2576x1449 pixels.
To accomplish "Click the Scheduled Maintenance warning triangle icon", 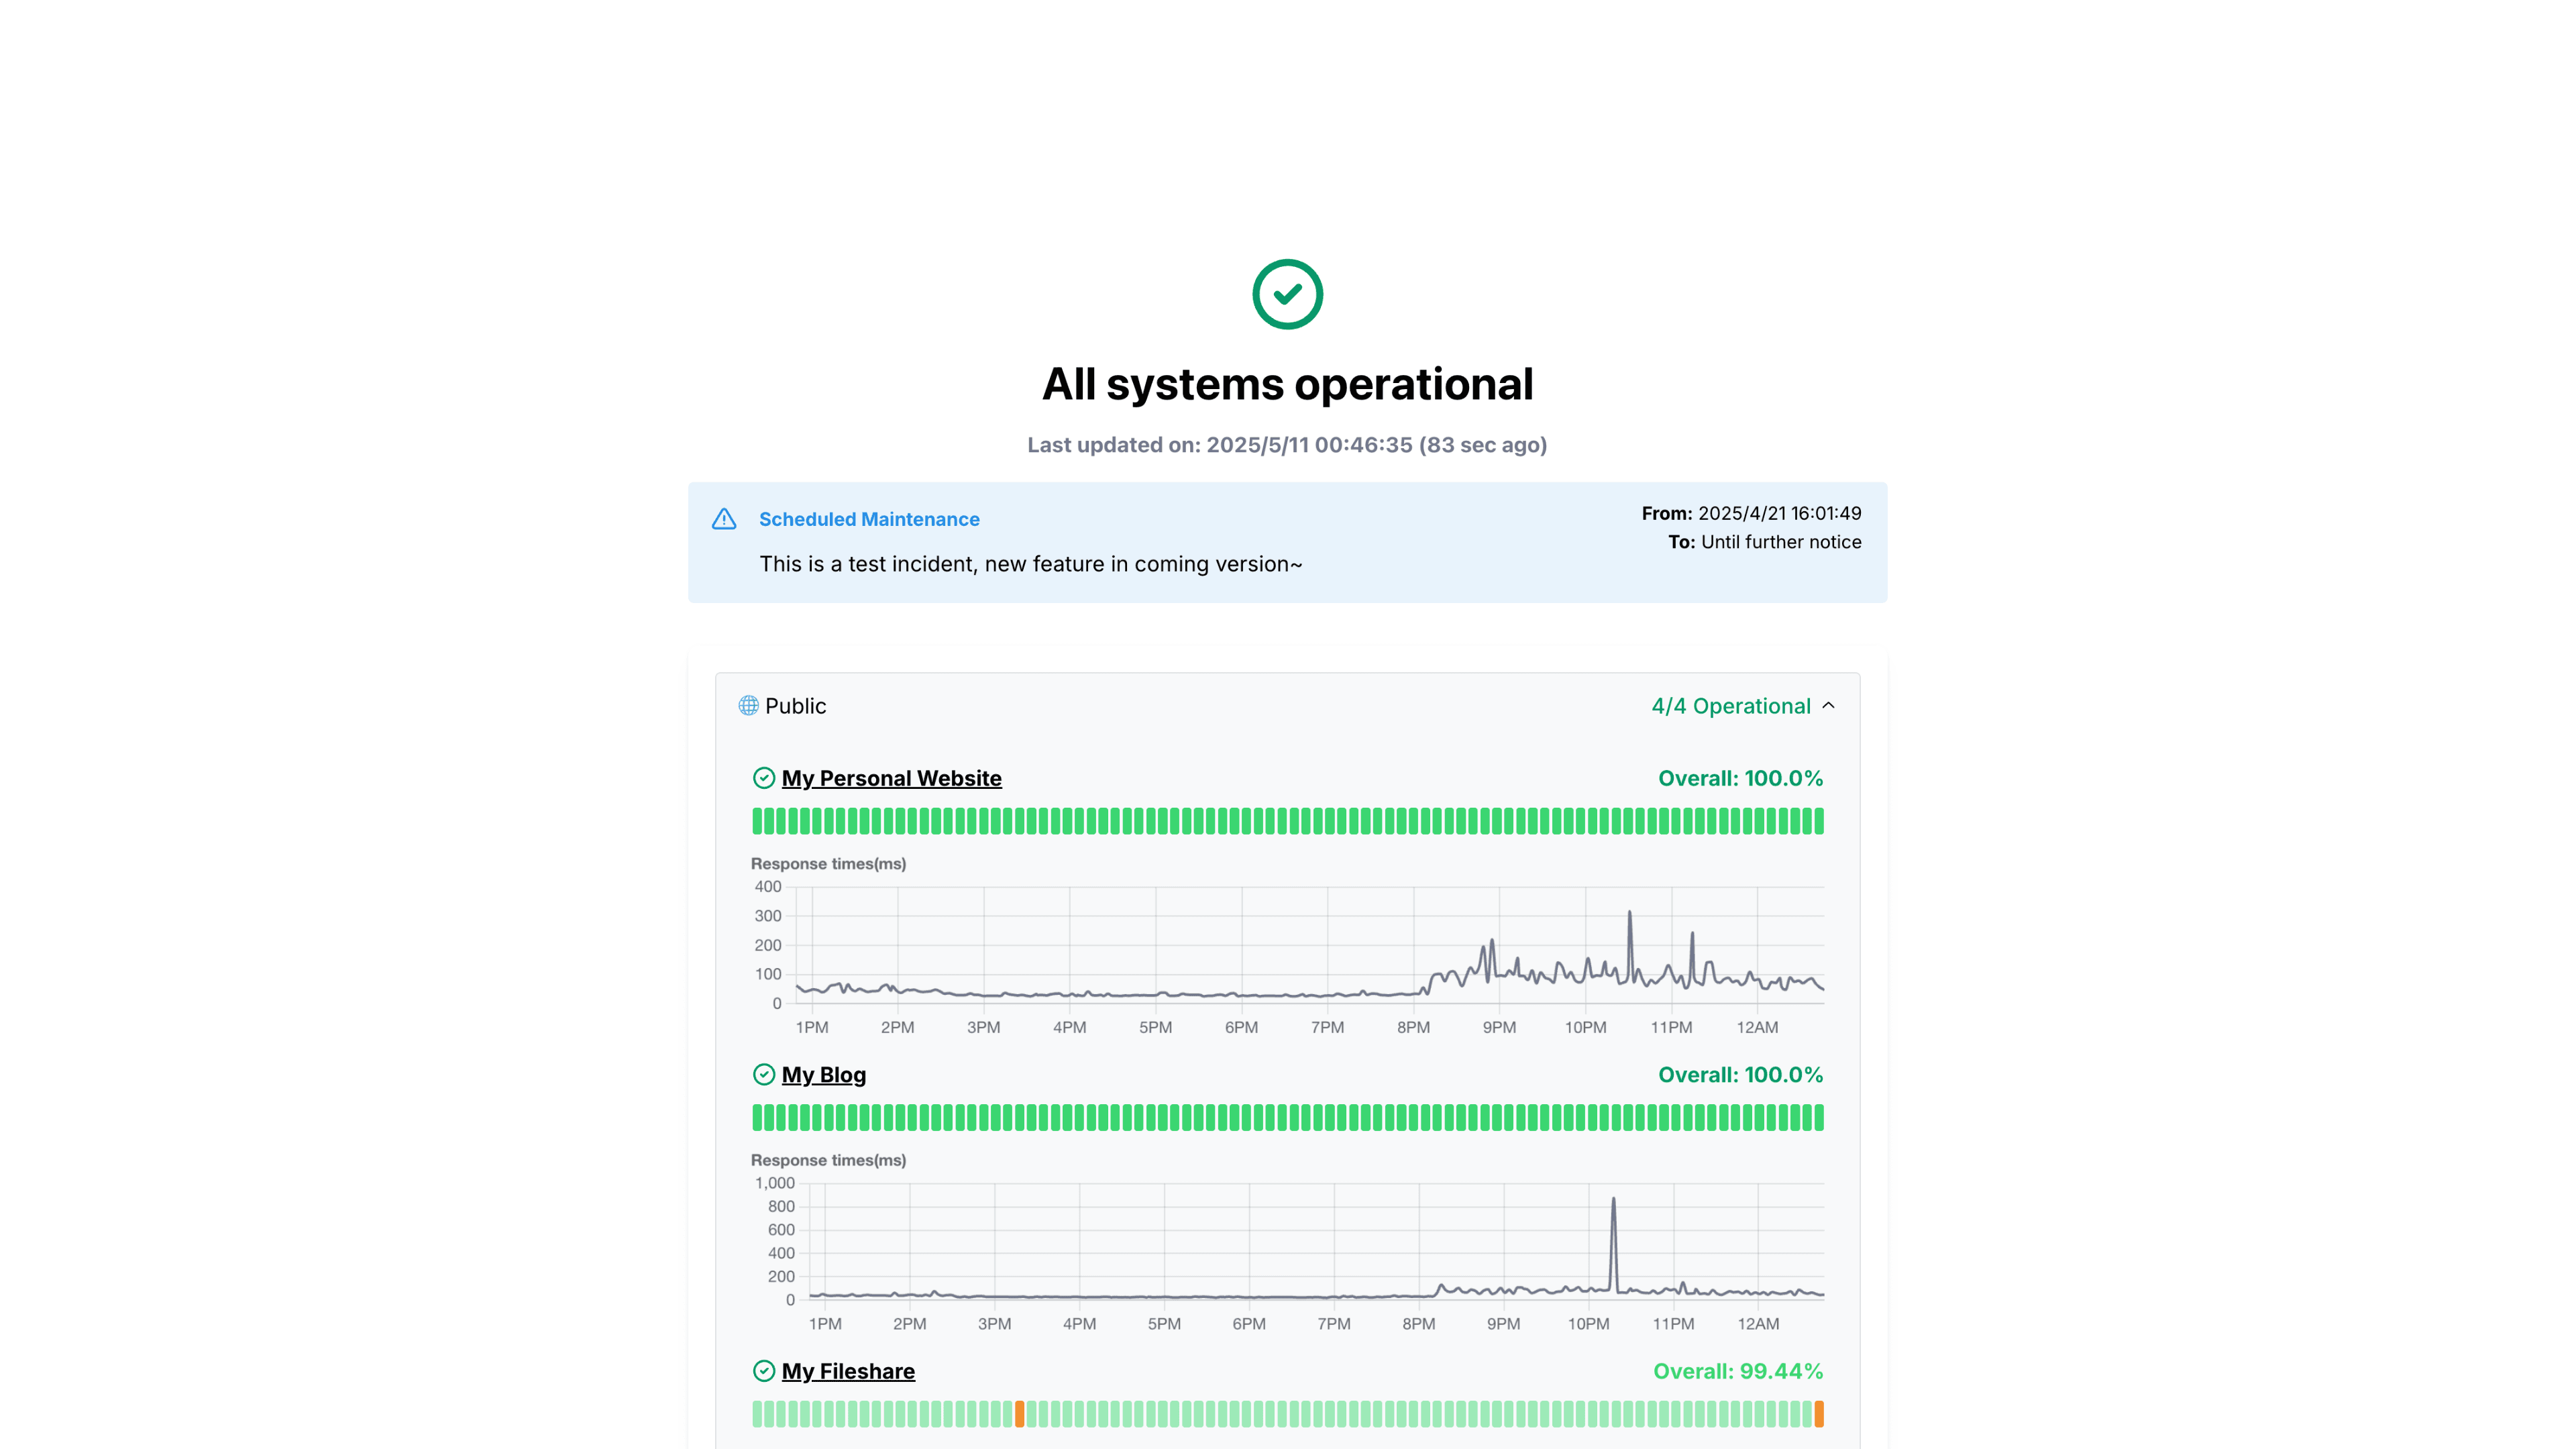I will point(724,519).
